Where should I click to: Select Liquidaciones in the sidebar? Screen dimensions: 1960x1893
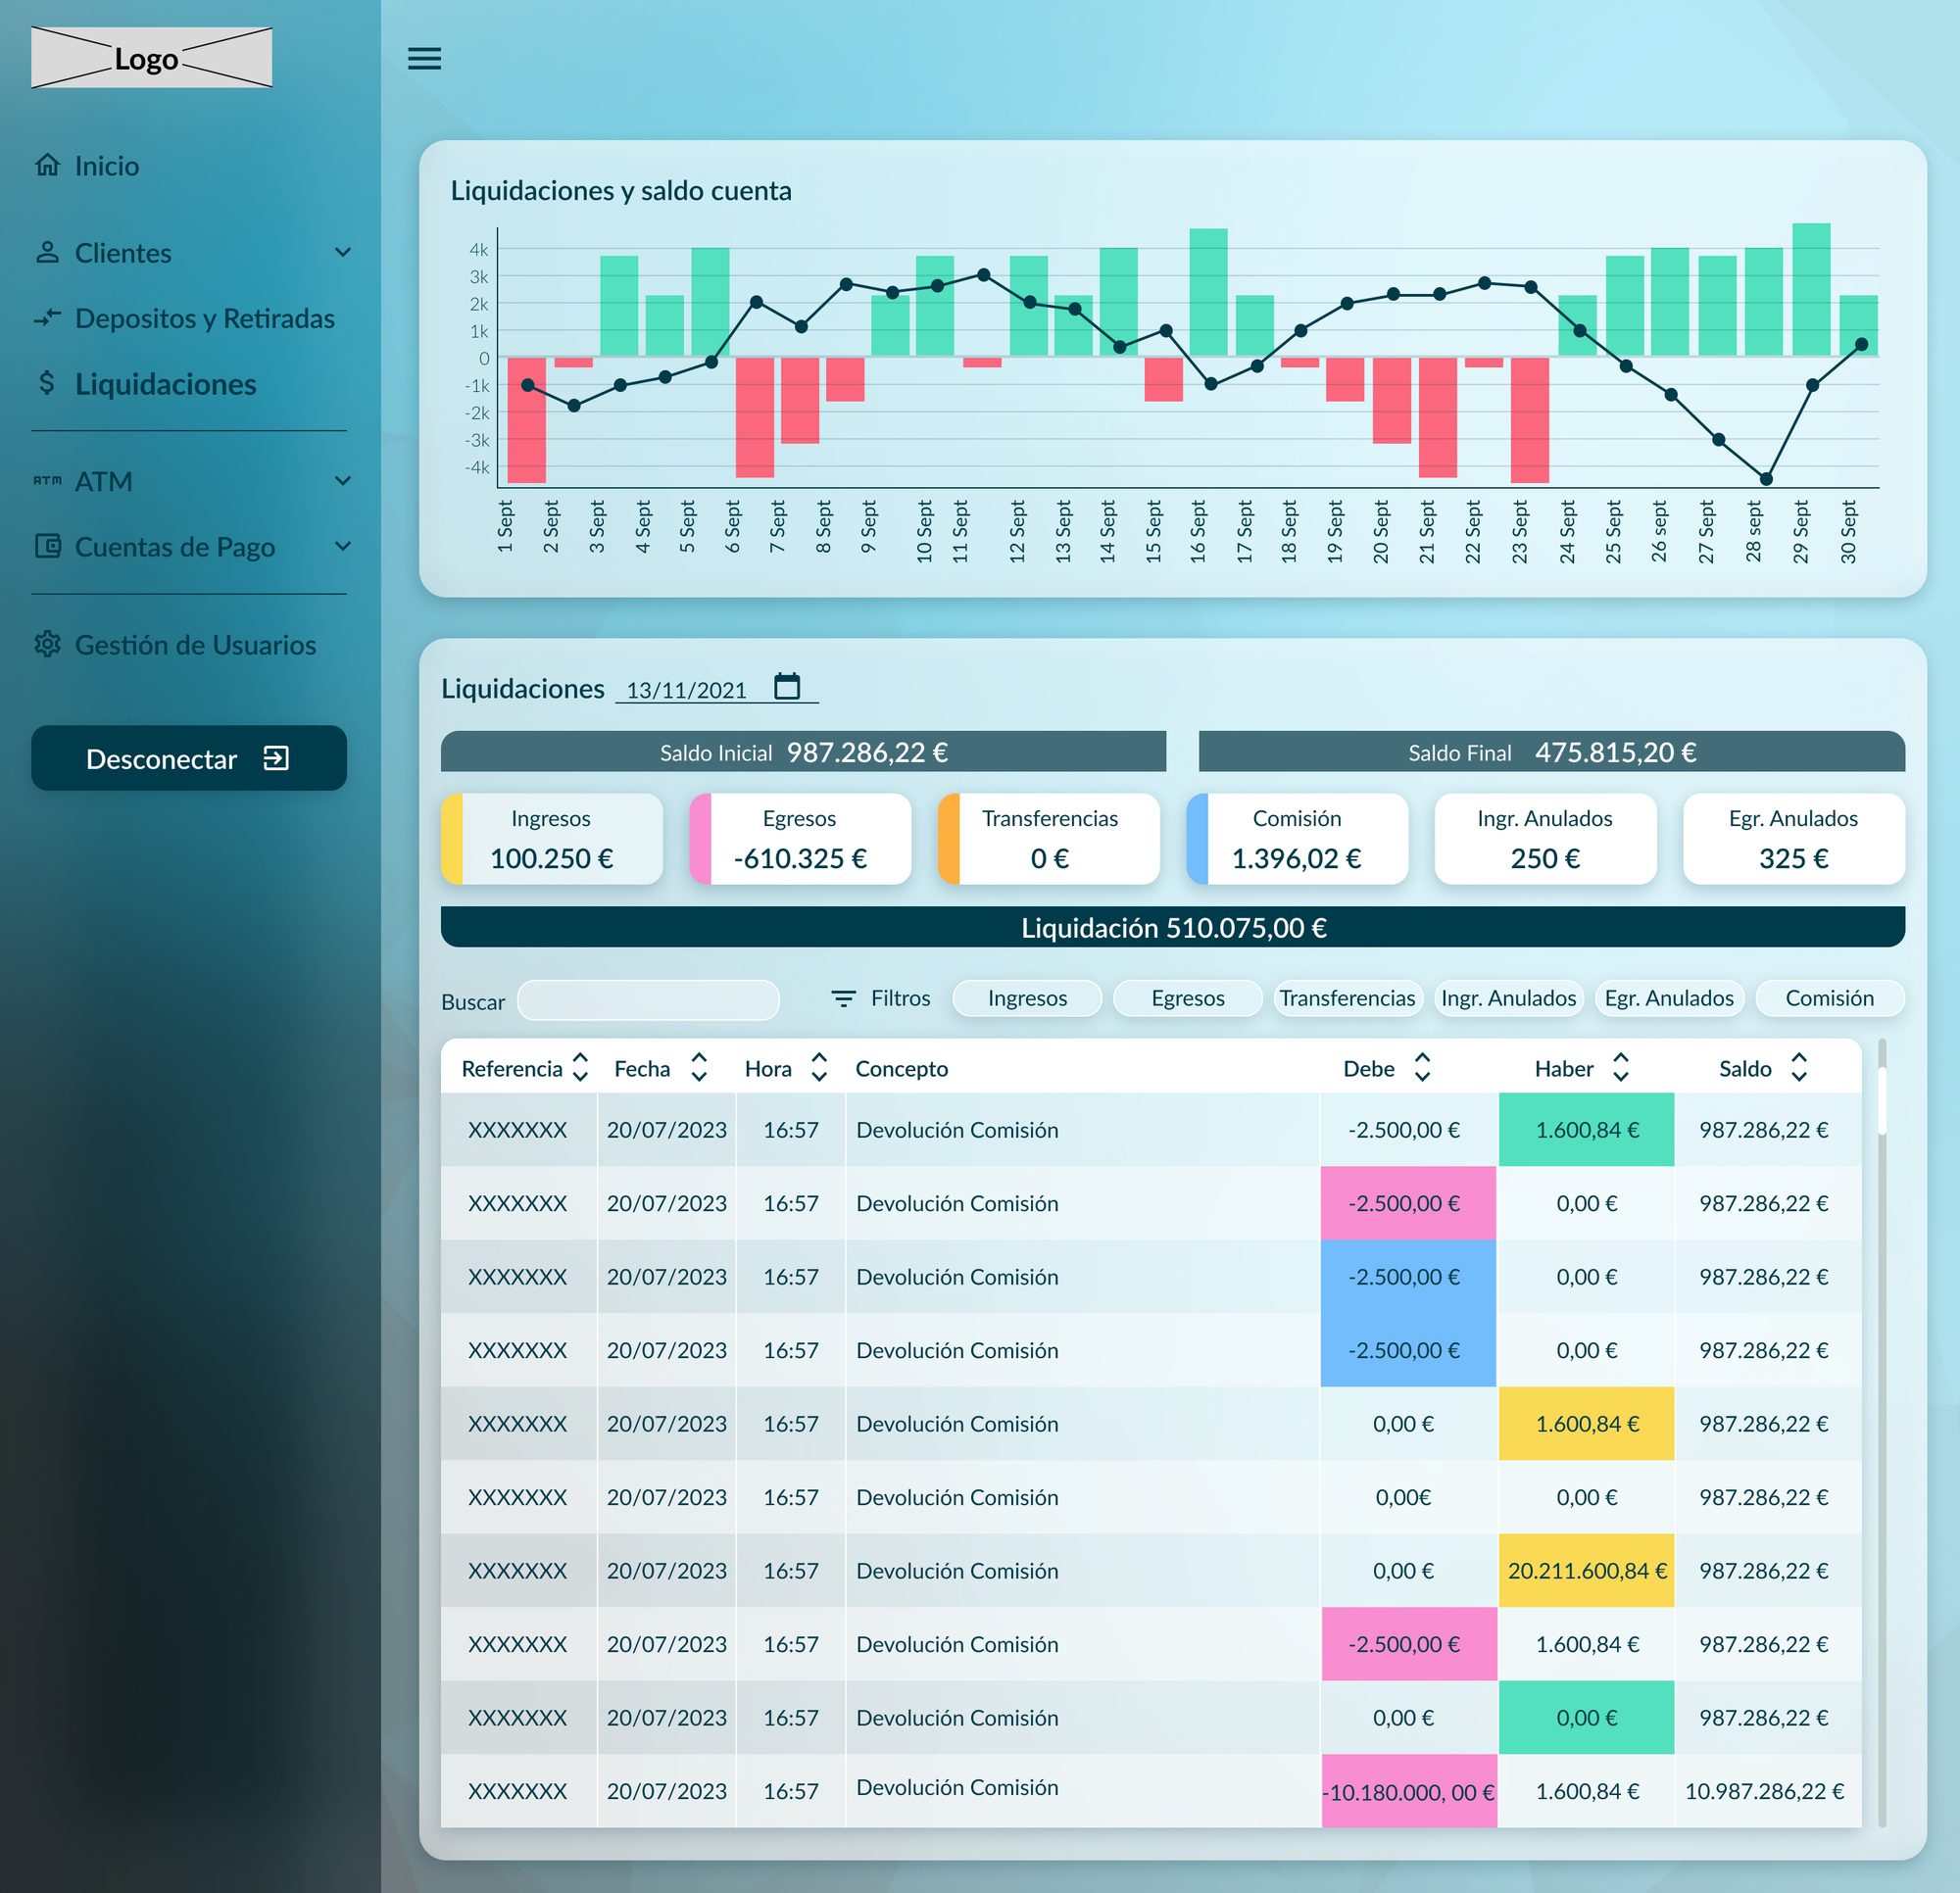pyautogui.click(x=166, y=384)
